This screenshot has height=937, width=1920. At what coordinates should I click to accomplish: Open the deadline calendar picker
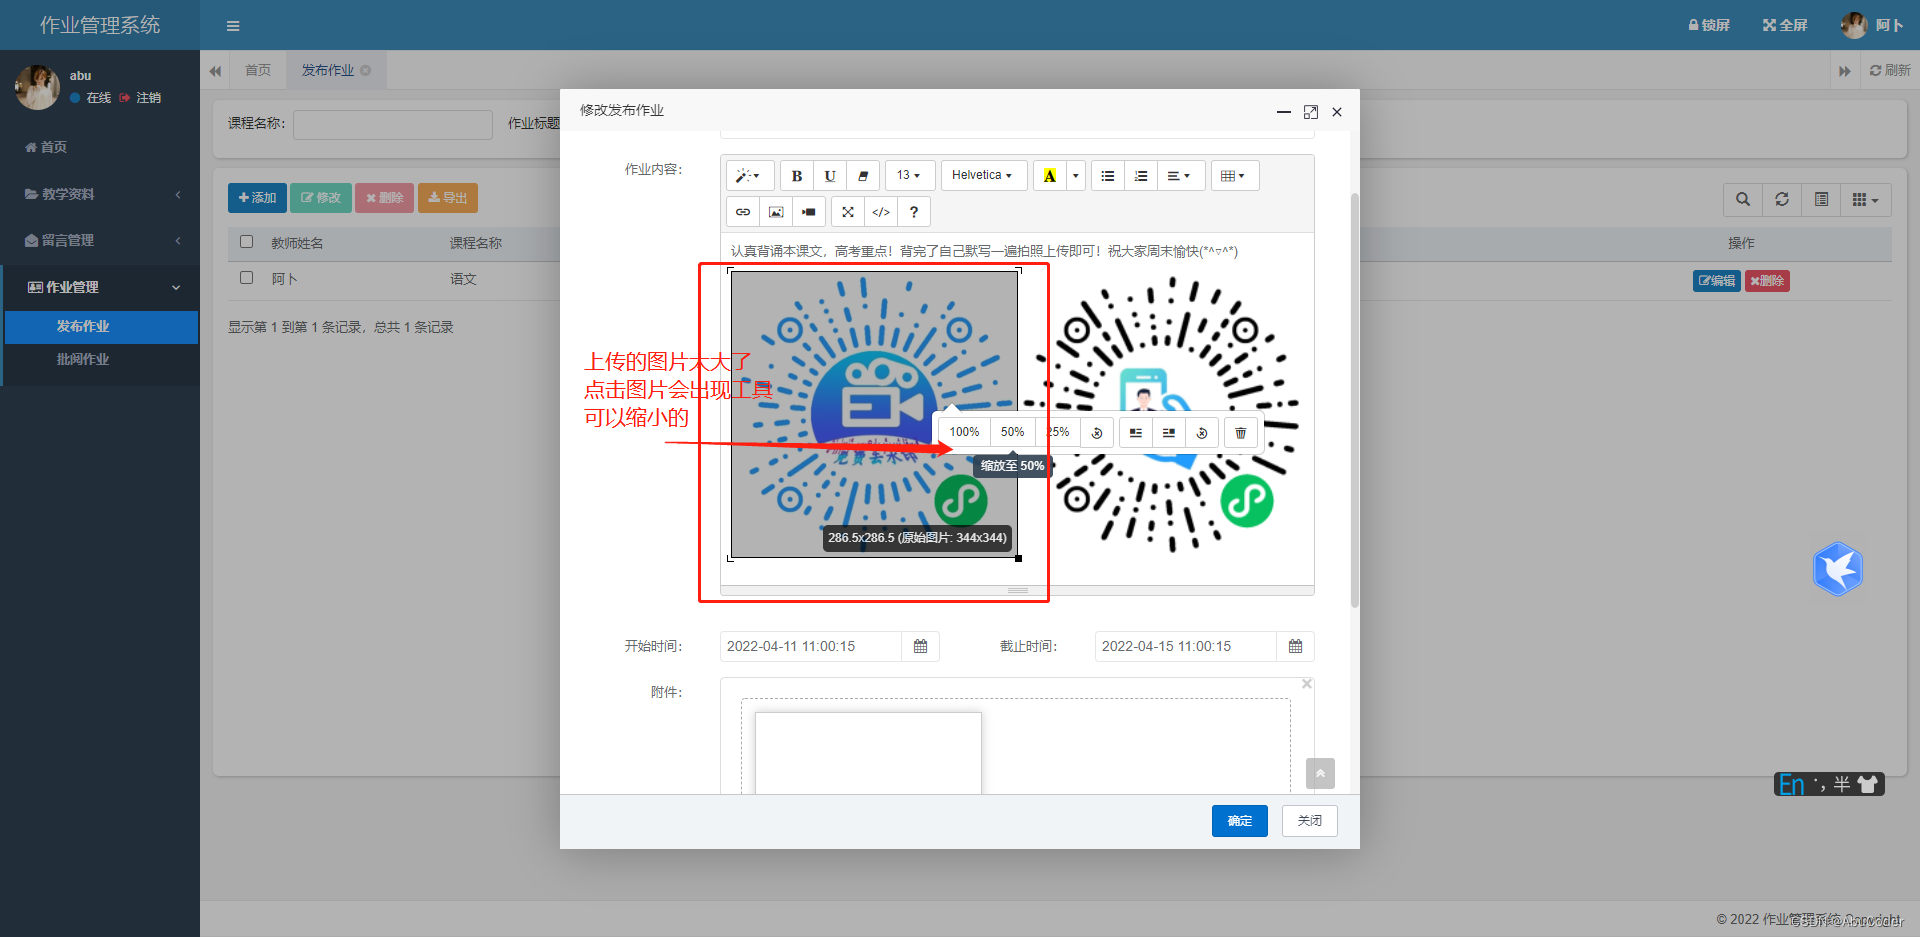click(1296, 647)
